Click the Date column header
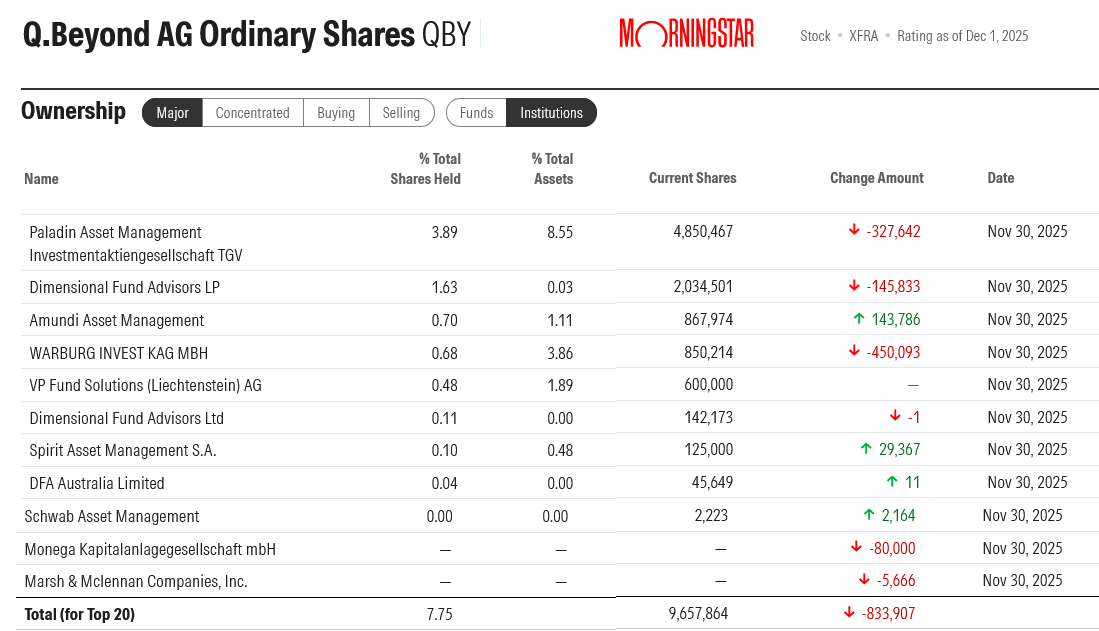 point(1000,178)
